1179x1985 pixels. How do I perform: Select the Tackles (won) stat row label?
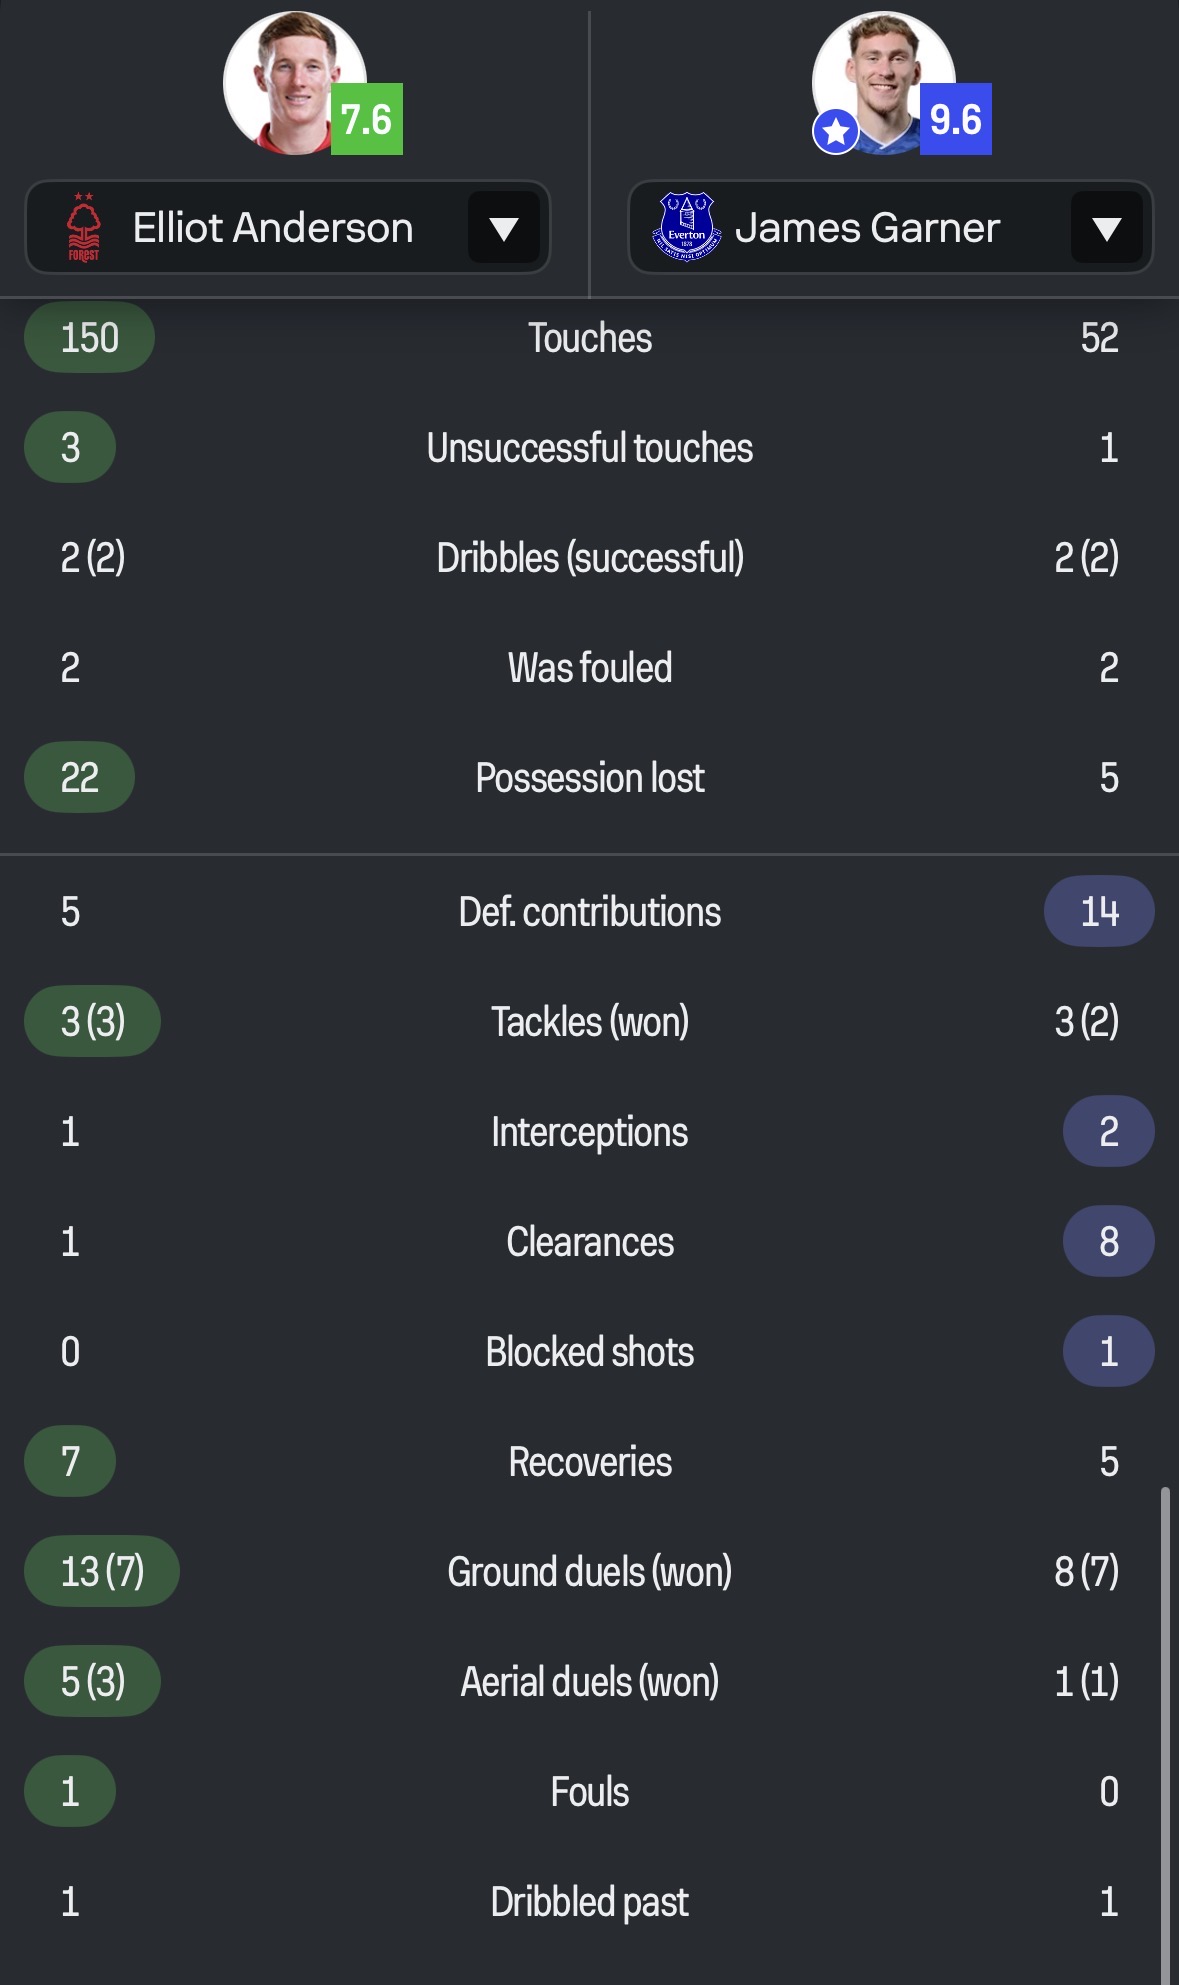590,1022
